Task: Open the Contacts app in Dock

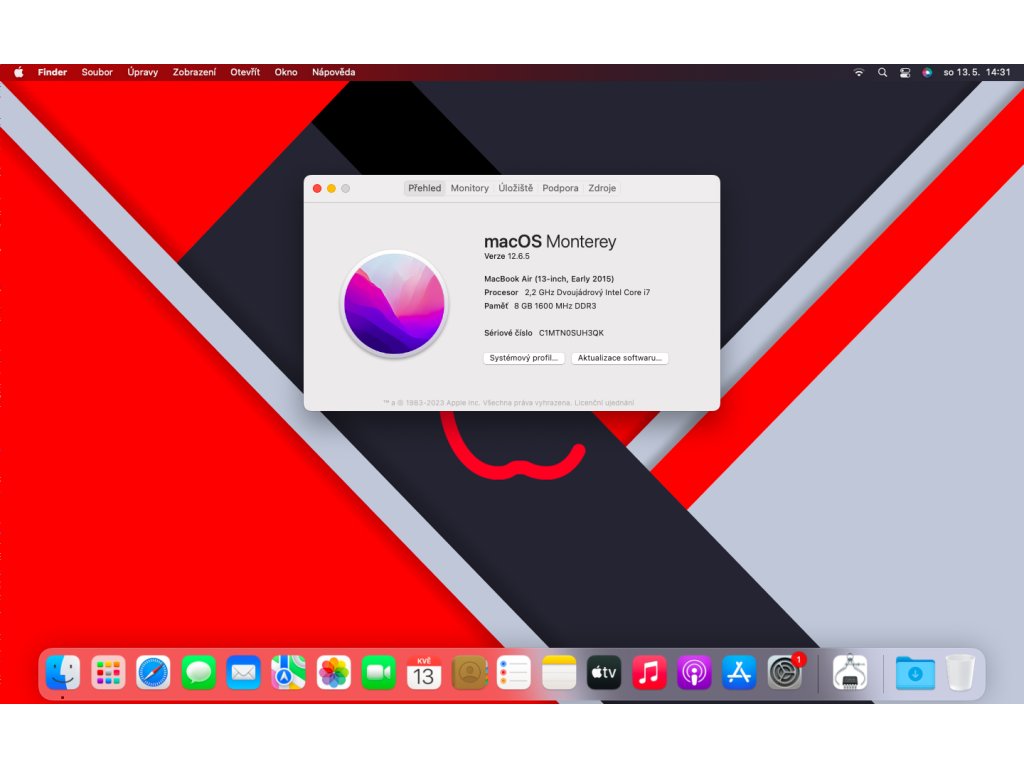Action: (x=469, y=673)
